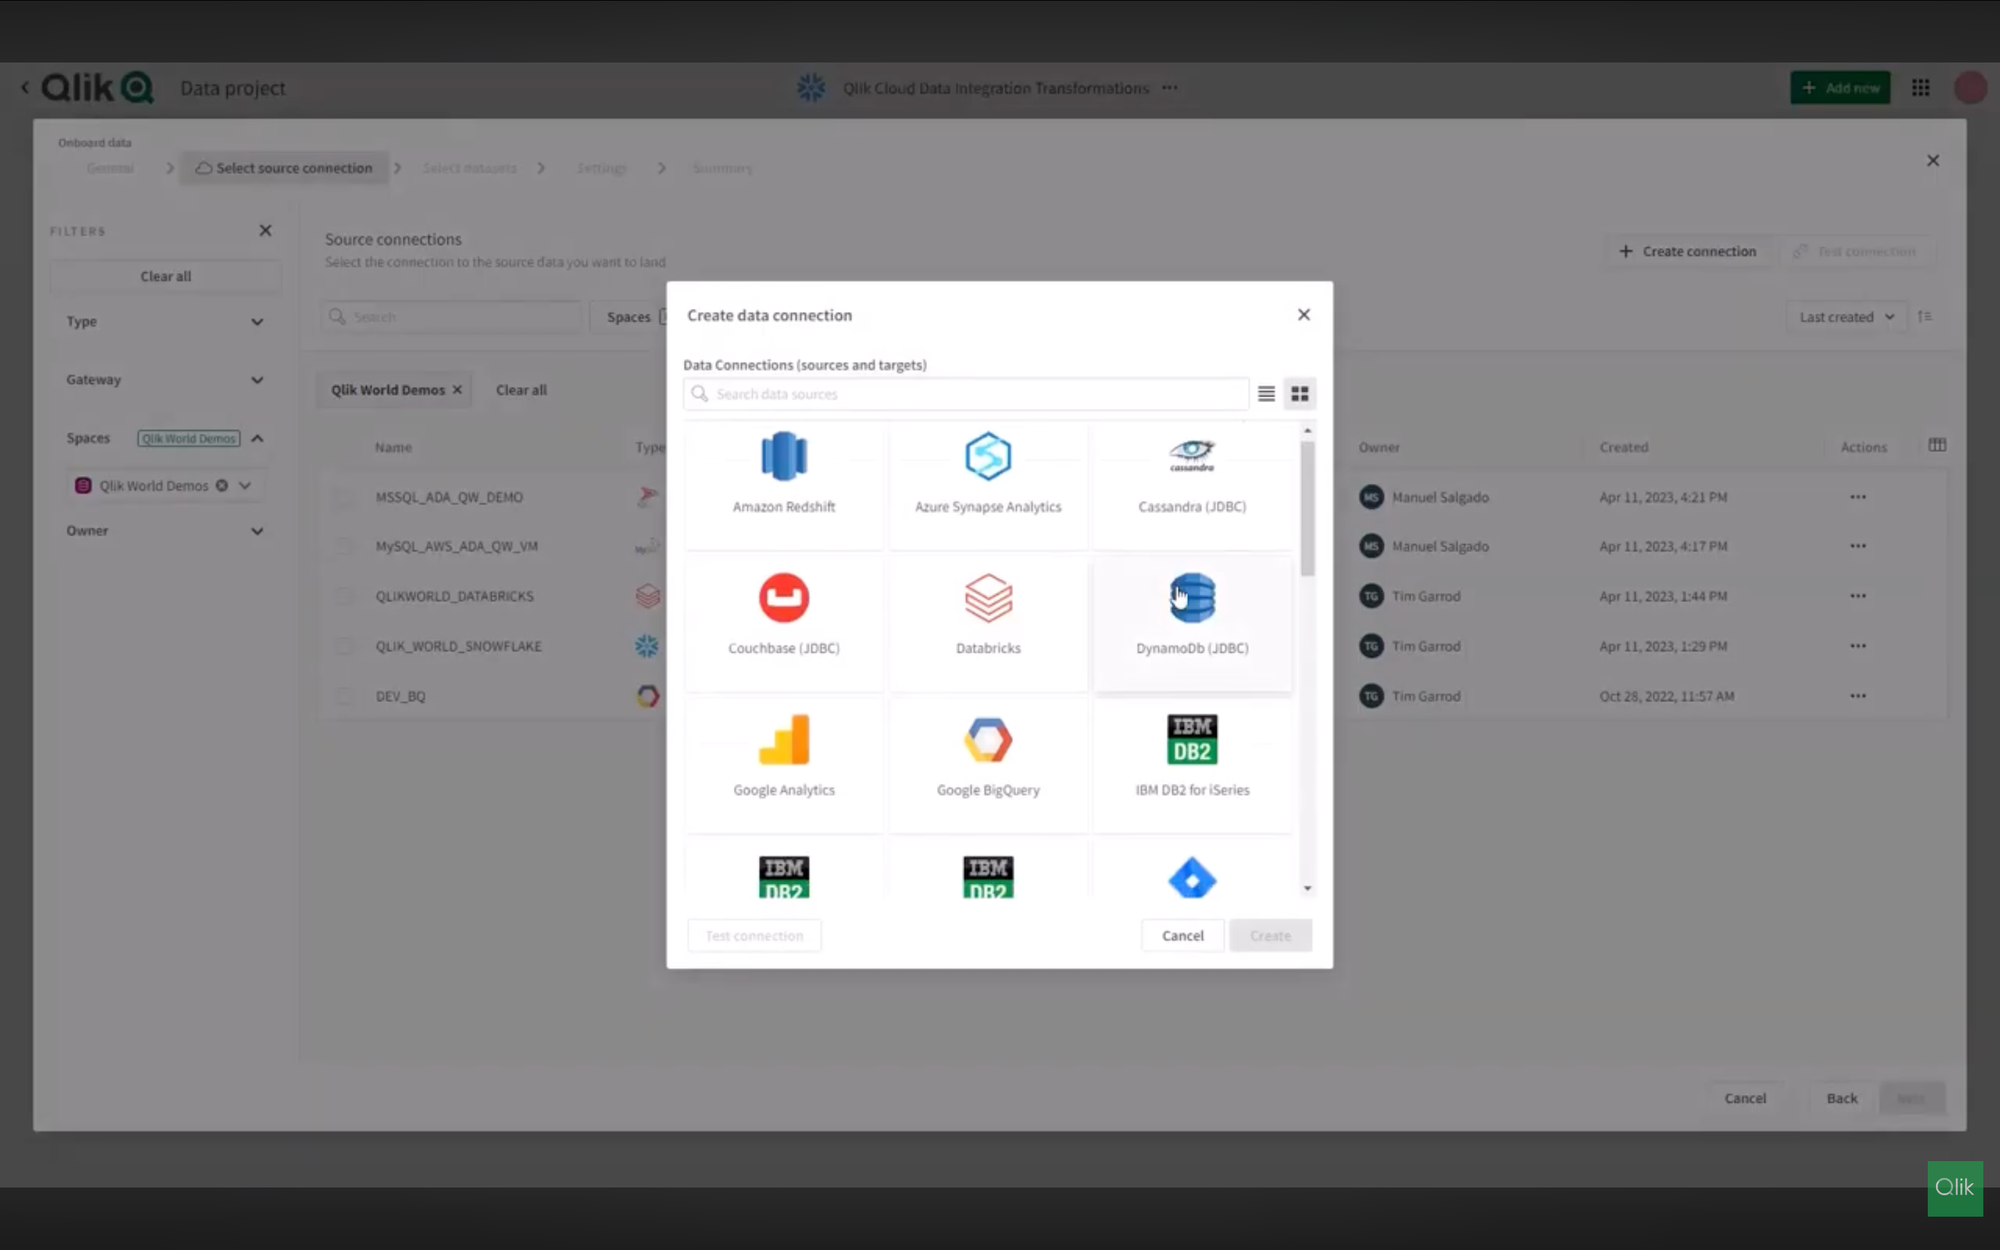Screen dimensions: 2000x1250
Task: Cancel the Create data connection dialog
Action: (x=1182, y=936)
